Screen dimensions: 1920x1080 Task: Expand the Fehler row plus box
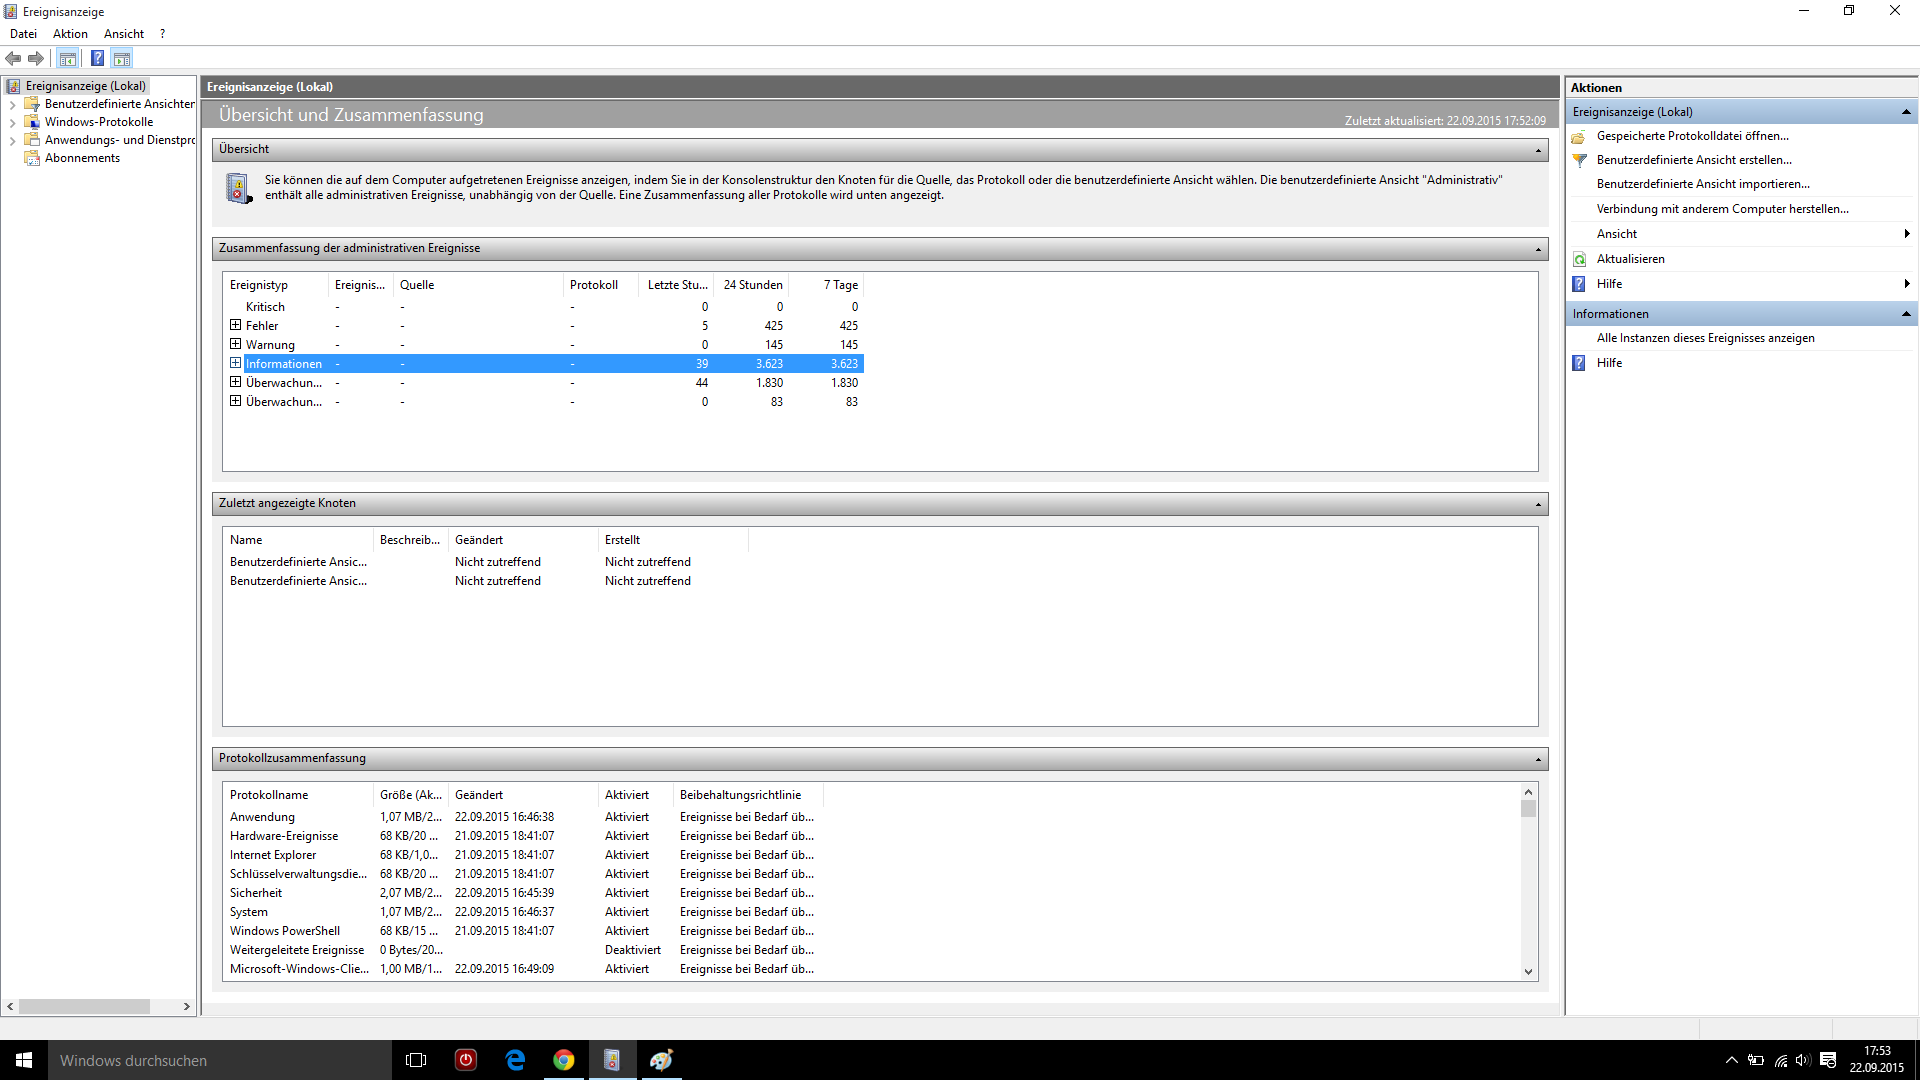(236, 325)
